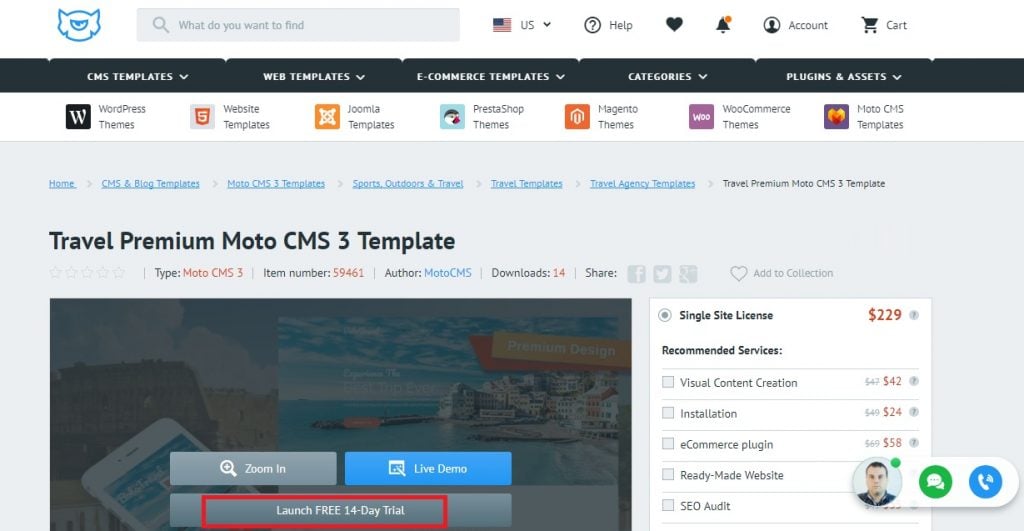Type in the search input field
This screenshot has height=531, width=1024.
pos(310,25)
